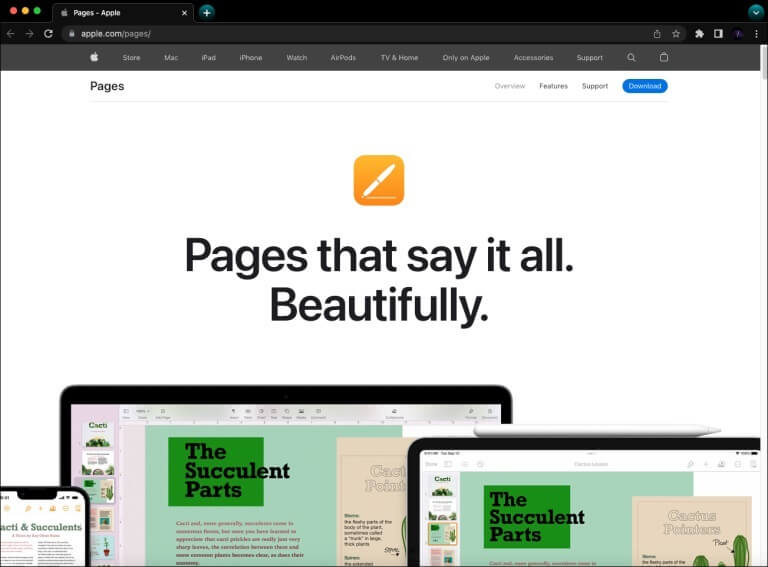Image resolution: width=768 pixels, height=567 pixels.
Task: Click the Pages title in local nav
Action: pyautogui.click(x=107, y=86)
